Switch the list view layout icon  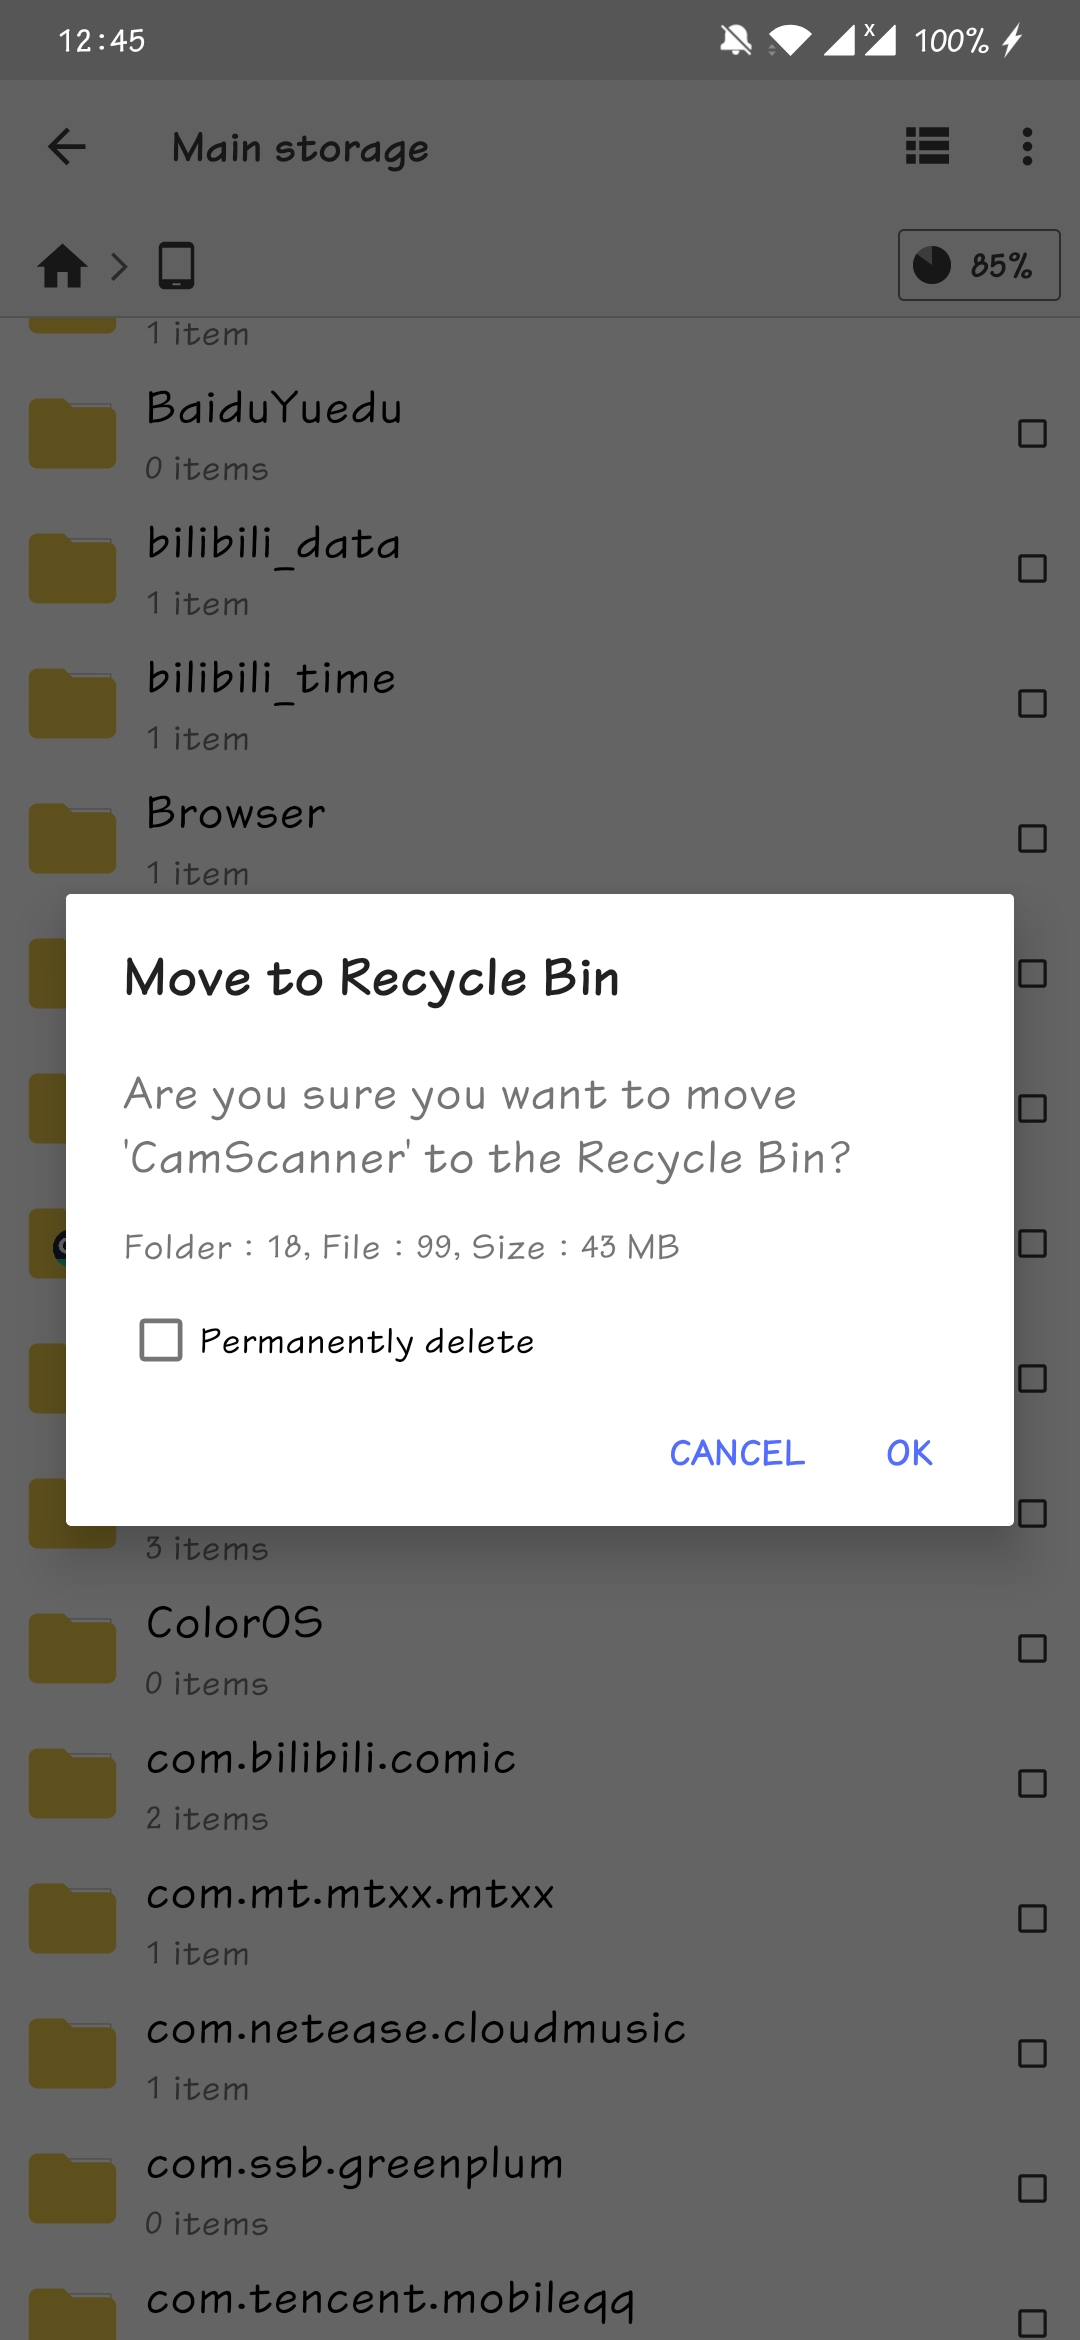coord(927,147)
